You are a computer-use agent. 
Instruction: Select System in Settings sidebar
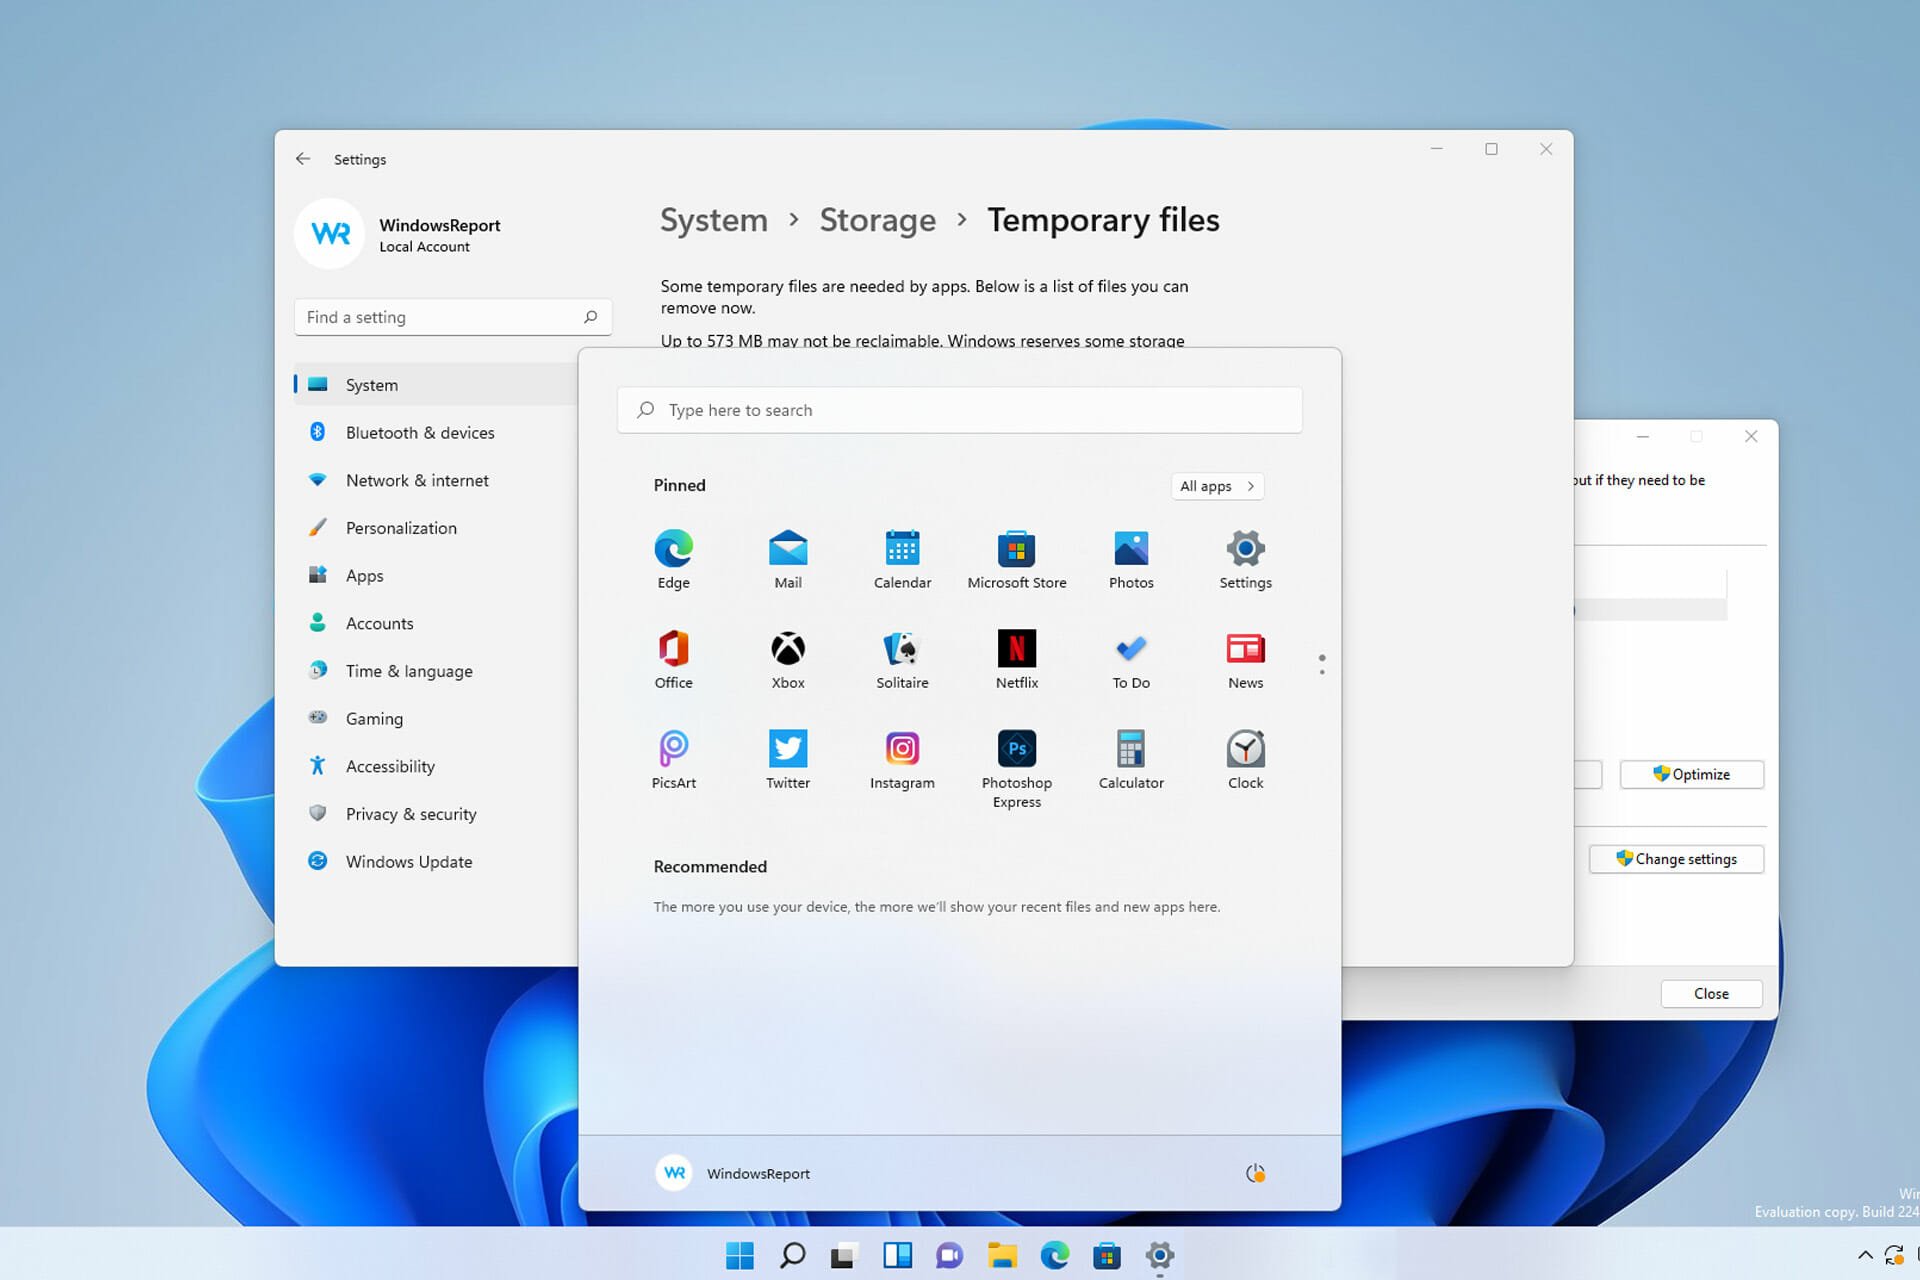click(371, 384)
